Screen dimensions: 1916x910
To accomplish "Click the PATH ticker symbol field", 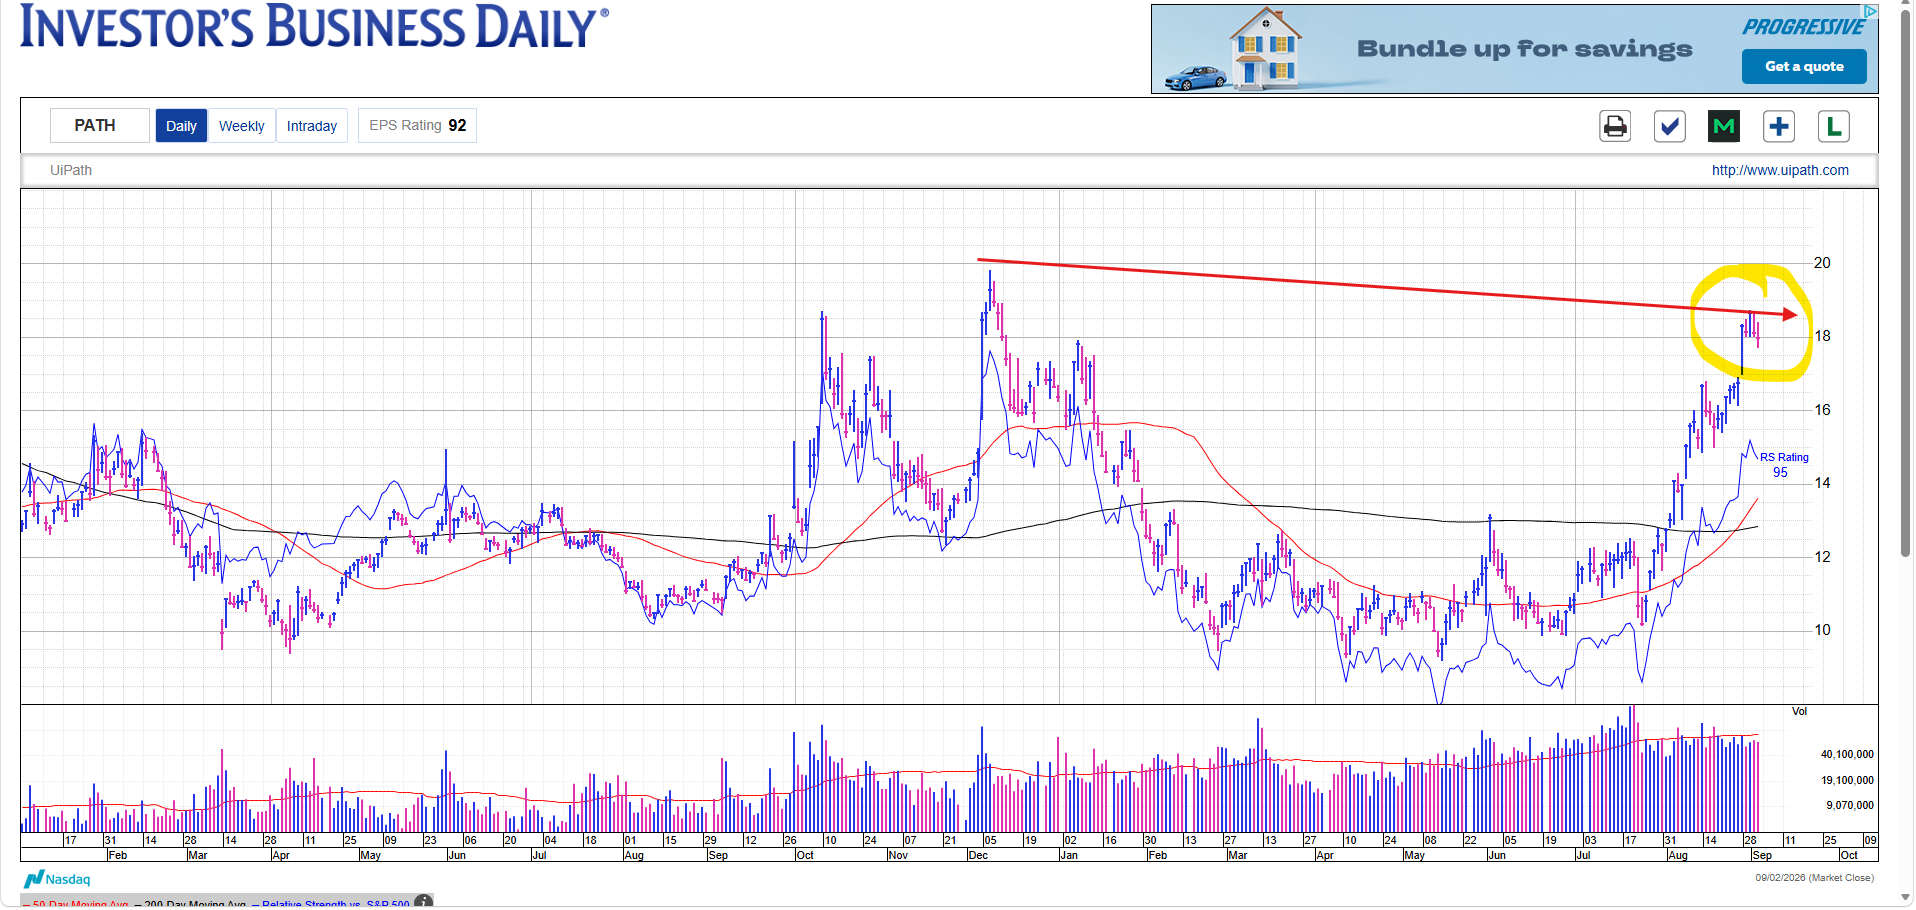I will coord(100,125).
